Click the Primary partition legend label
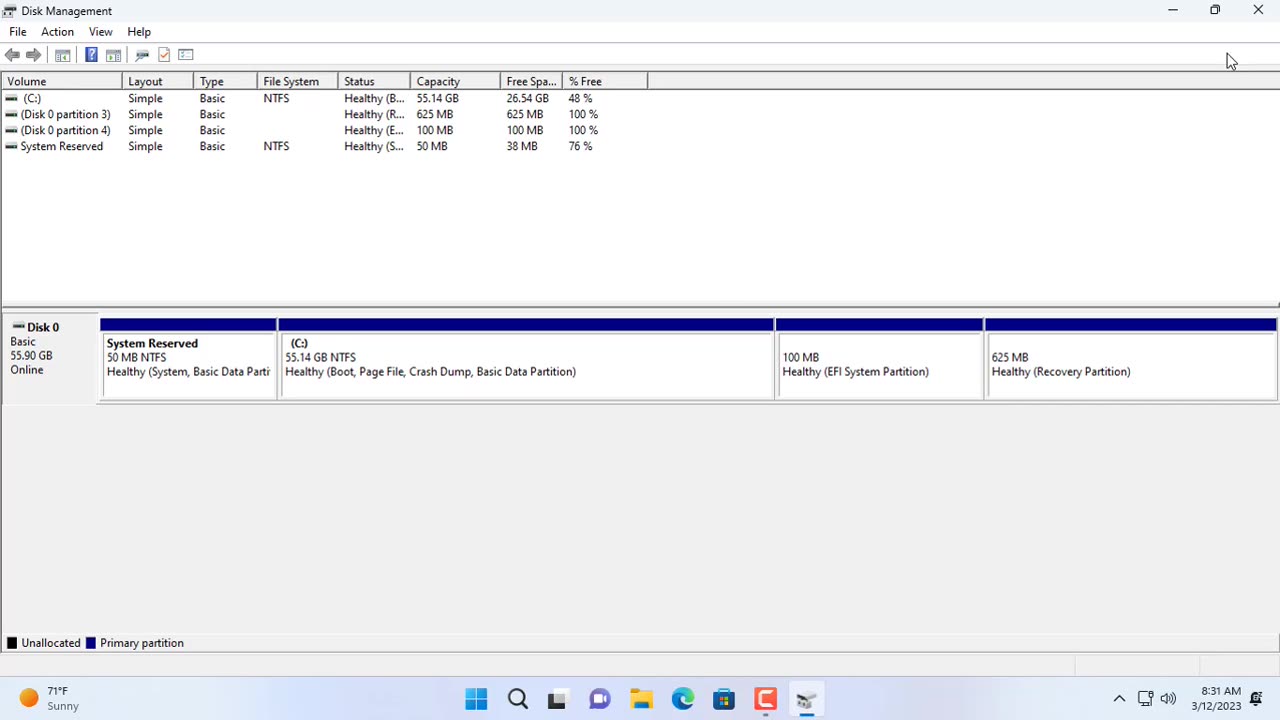This screenshot has width=1280, height=720. 142,643
